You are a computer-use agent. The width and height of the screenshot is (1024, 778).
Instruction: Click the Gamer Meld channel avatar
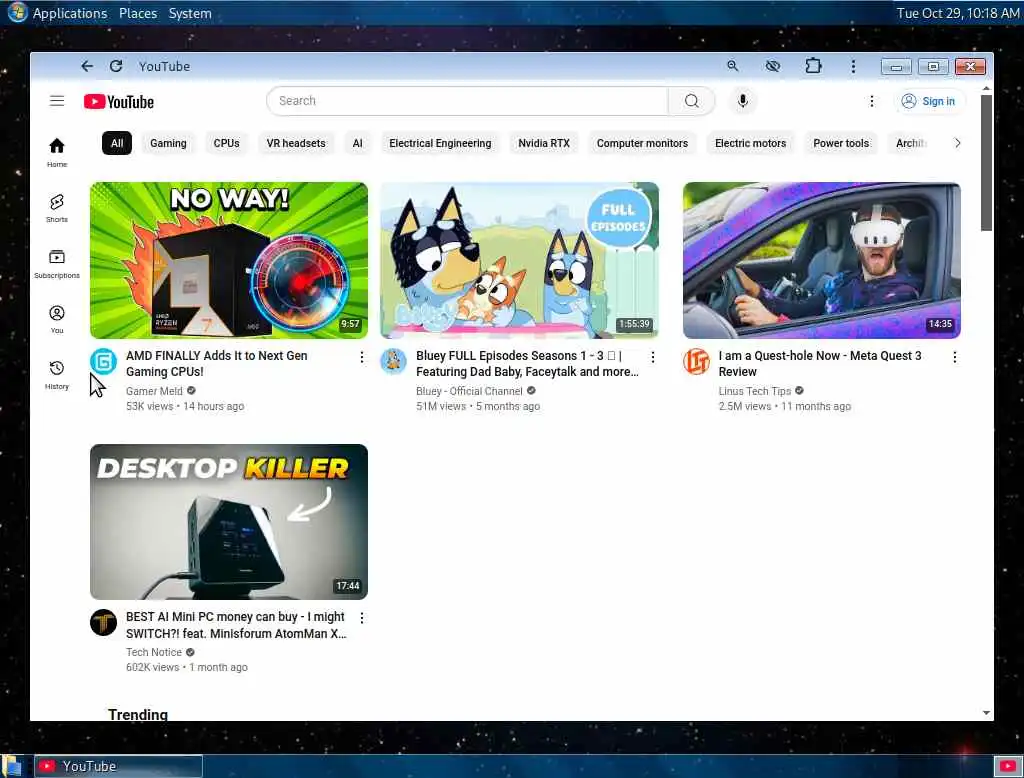103,361
